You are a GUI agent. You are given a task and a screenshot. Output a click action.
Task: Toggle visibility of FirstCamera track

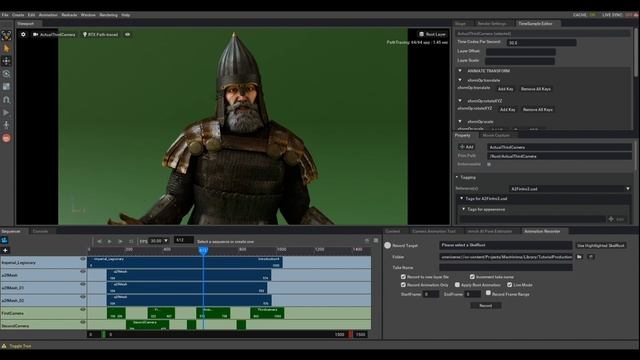pyautogui.click(x=83, y=309)
